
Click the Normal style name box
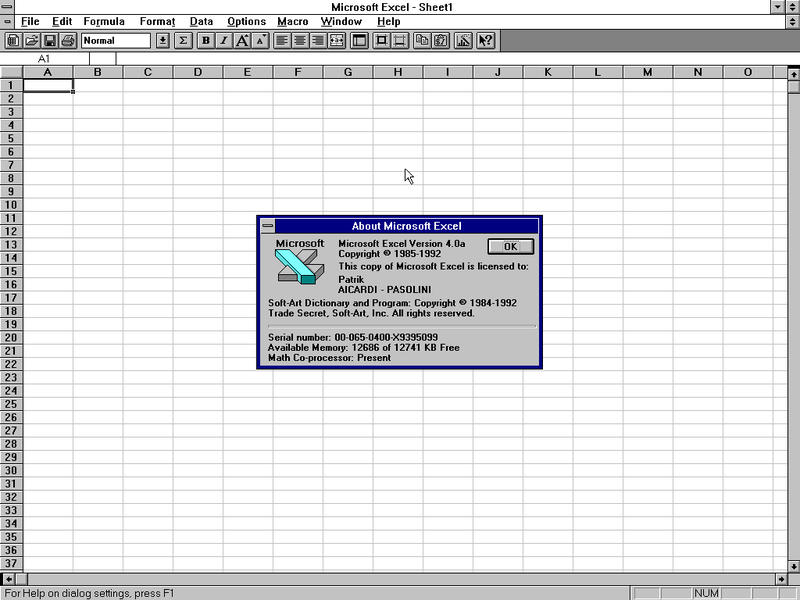coord(116,41)
